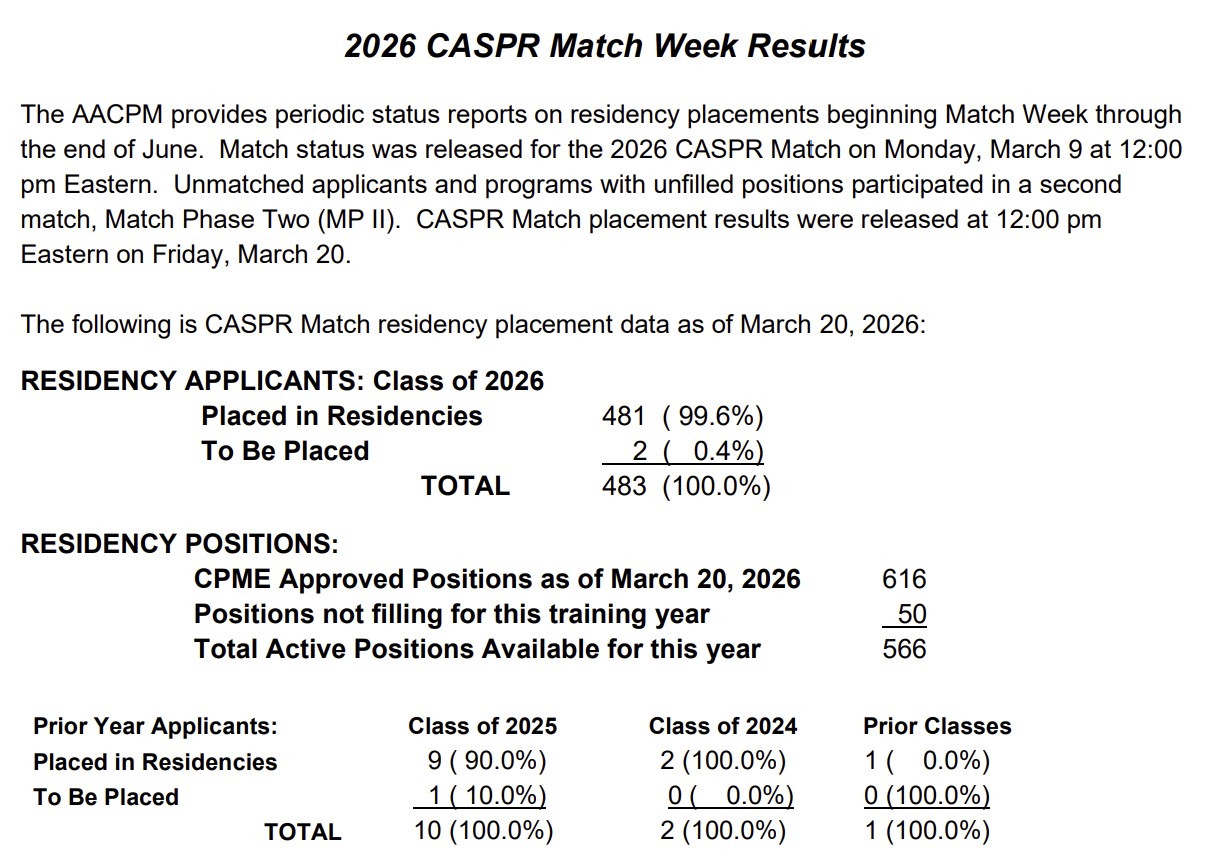Click the underlined "2 (0.4%)" value
This screenshot has width=1212, height=864.
684,451
